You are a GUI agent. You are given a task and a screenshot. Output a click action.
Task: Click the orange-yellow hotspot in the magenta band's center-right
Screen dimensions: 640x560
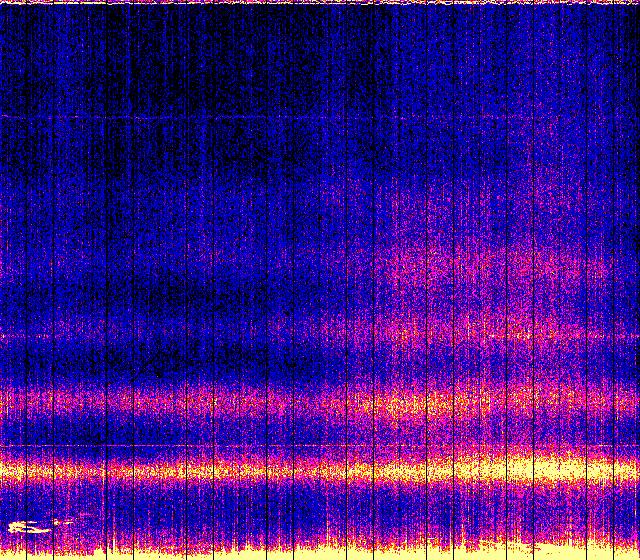[420, 406]
